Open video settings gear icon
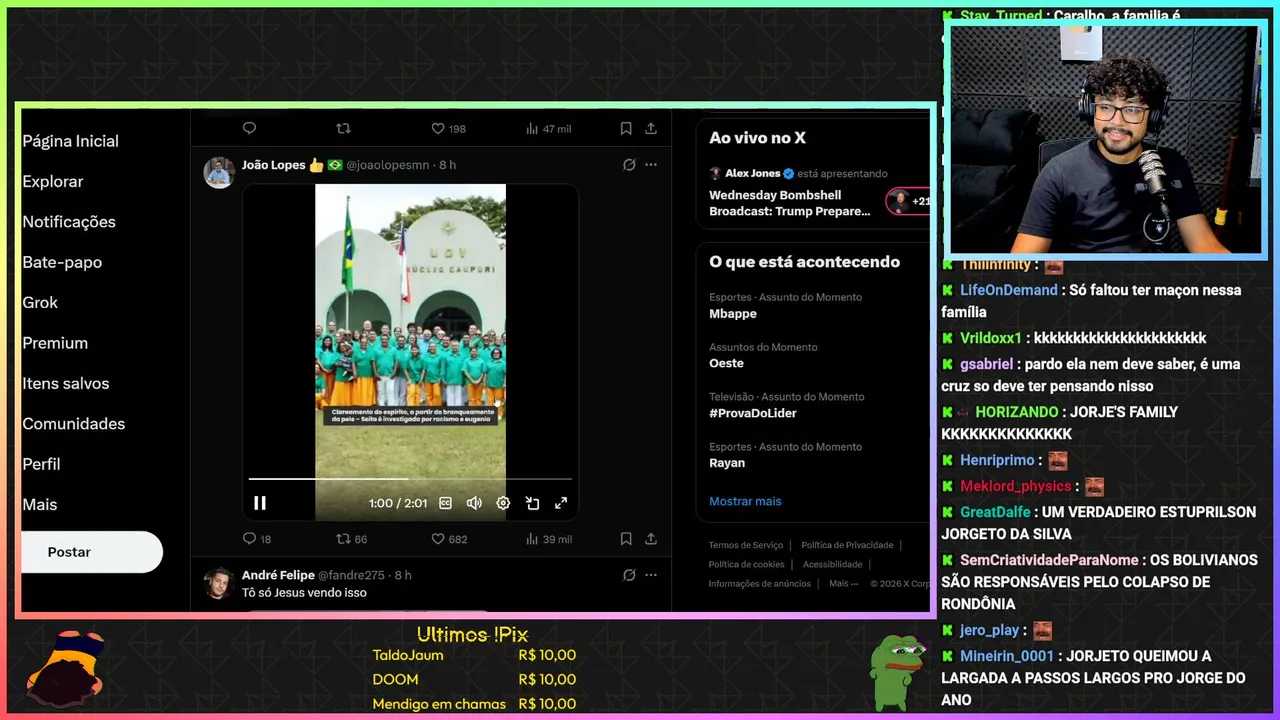 503,503
